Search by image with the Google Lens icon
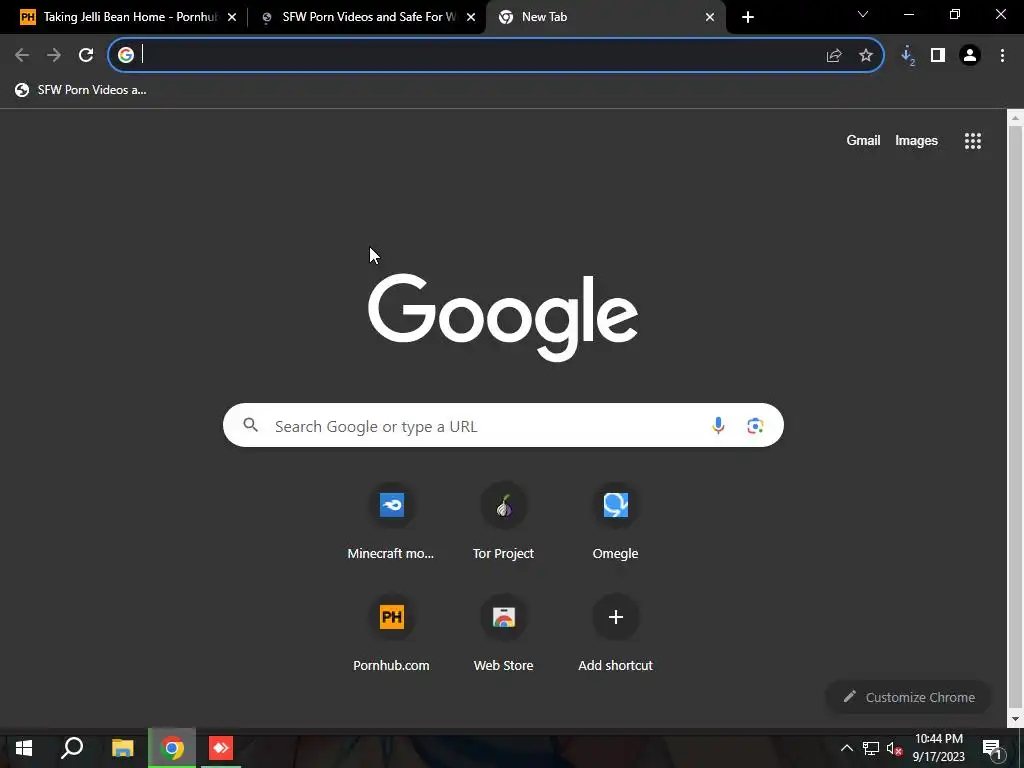 point(756,426)
